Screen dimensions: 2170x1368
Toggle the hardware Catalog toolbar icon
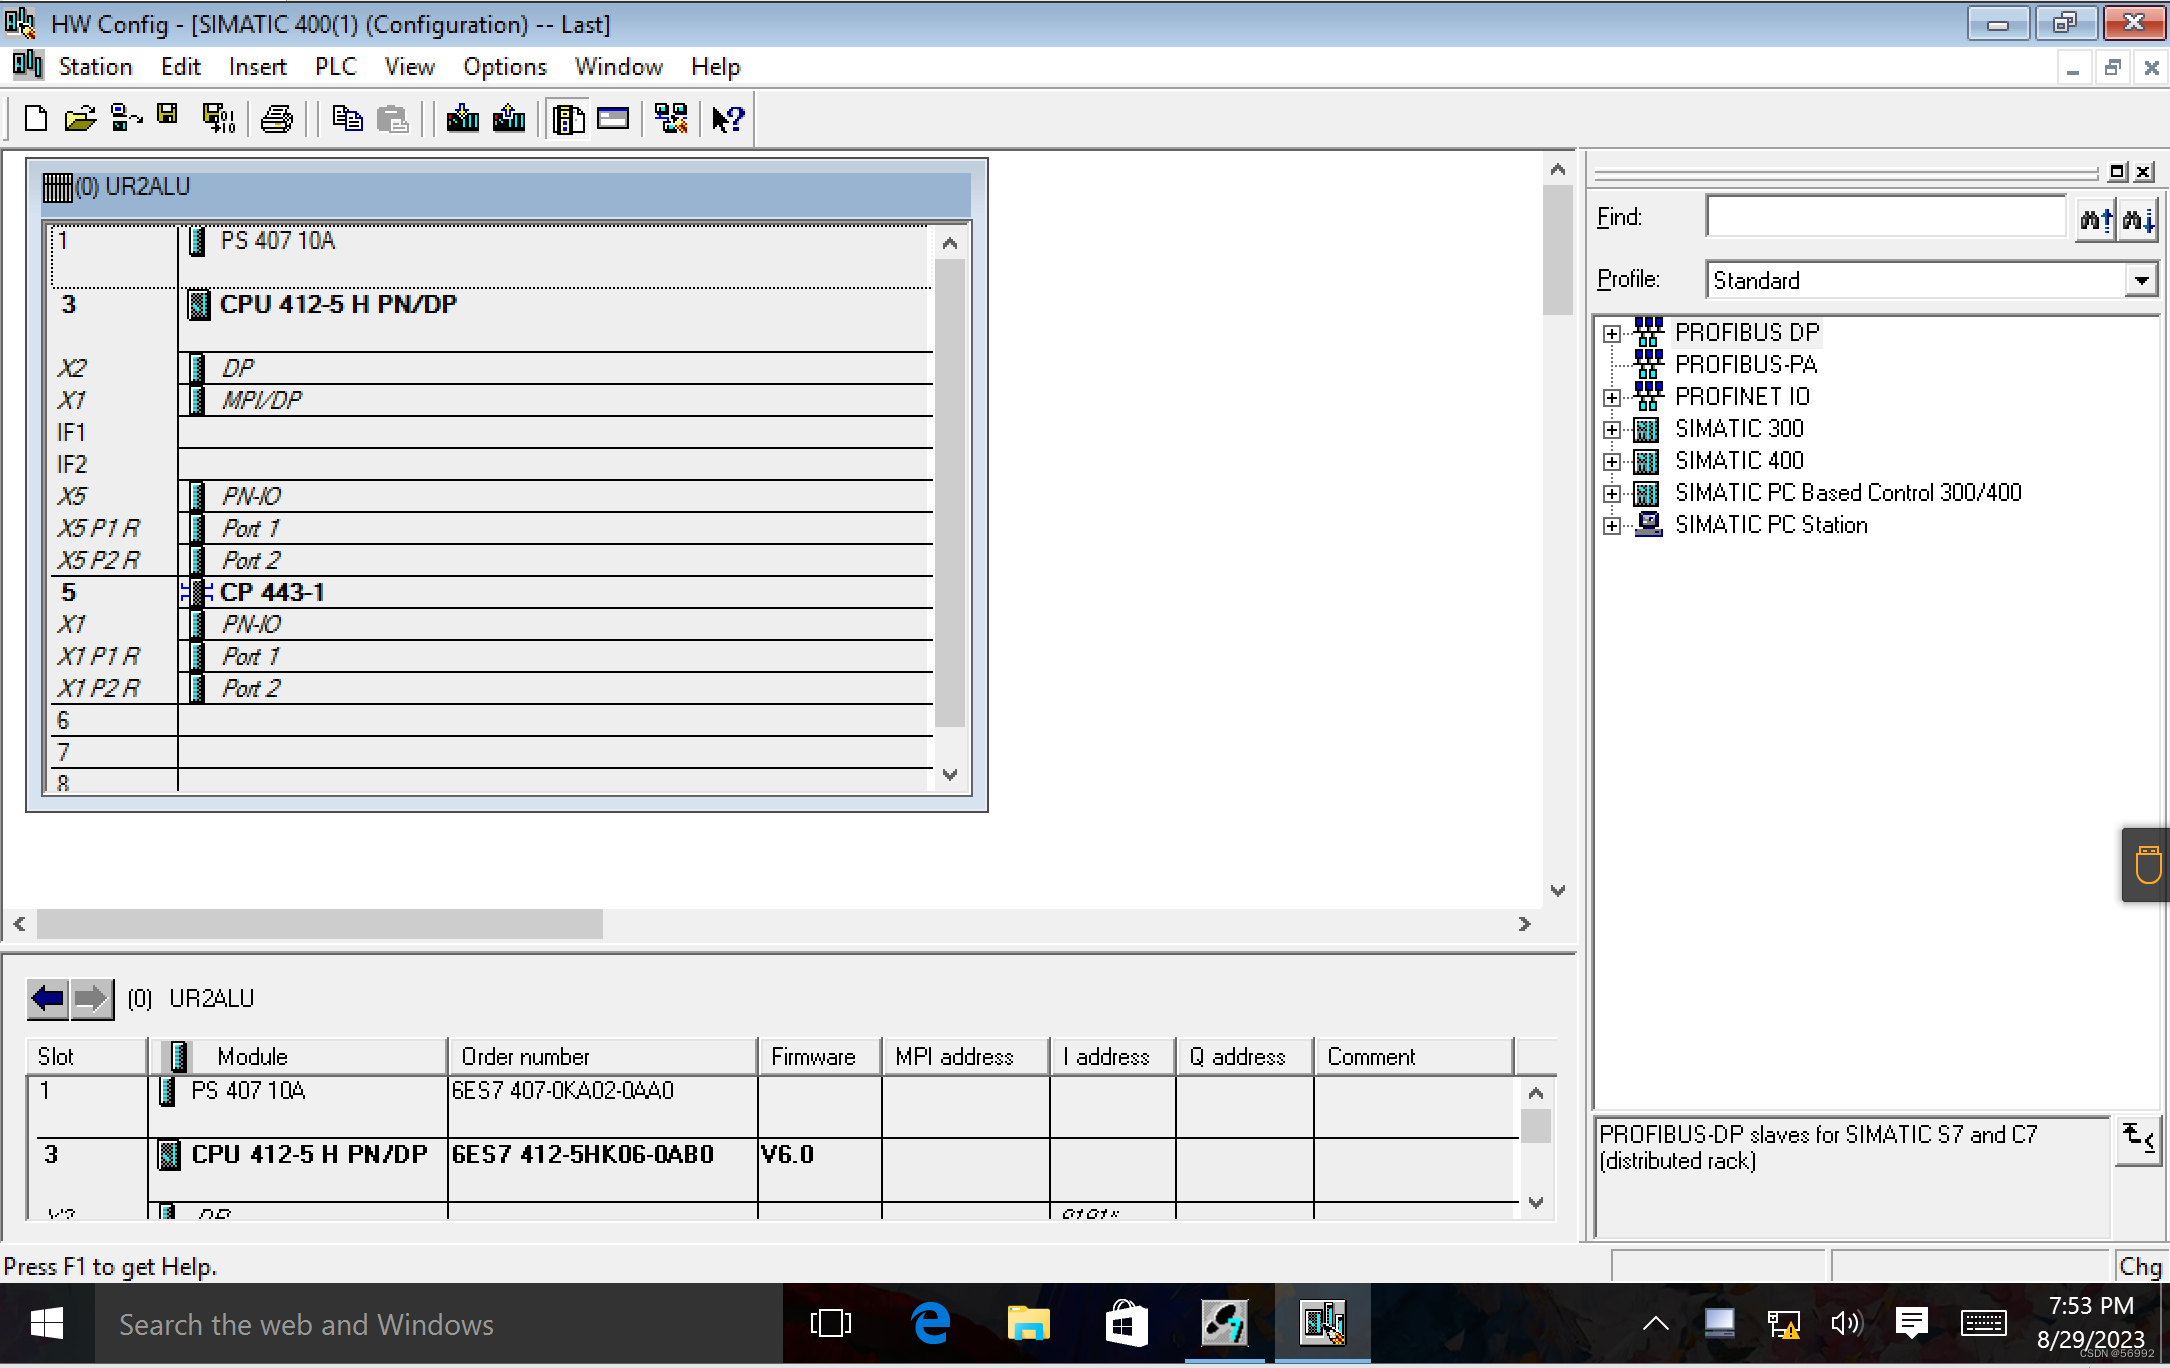(x=568, y=119)
